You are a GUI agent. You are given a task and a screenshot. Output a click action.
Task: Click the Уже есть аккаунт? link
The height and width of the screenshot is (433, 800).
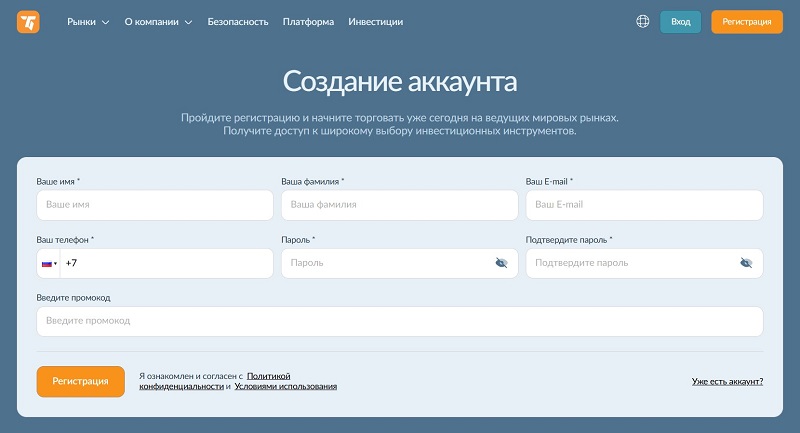(x=727, y=381)
